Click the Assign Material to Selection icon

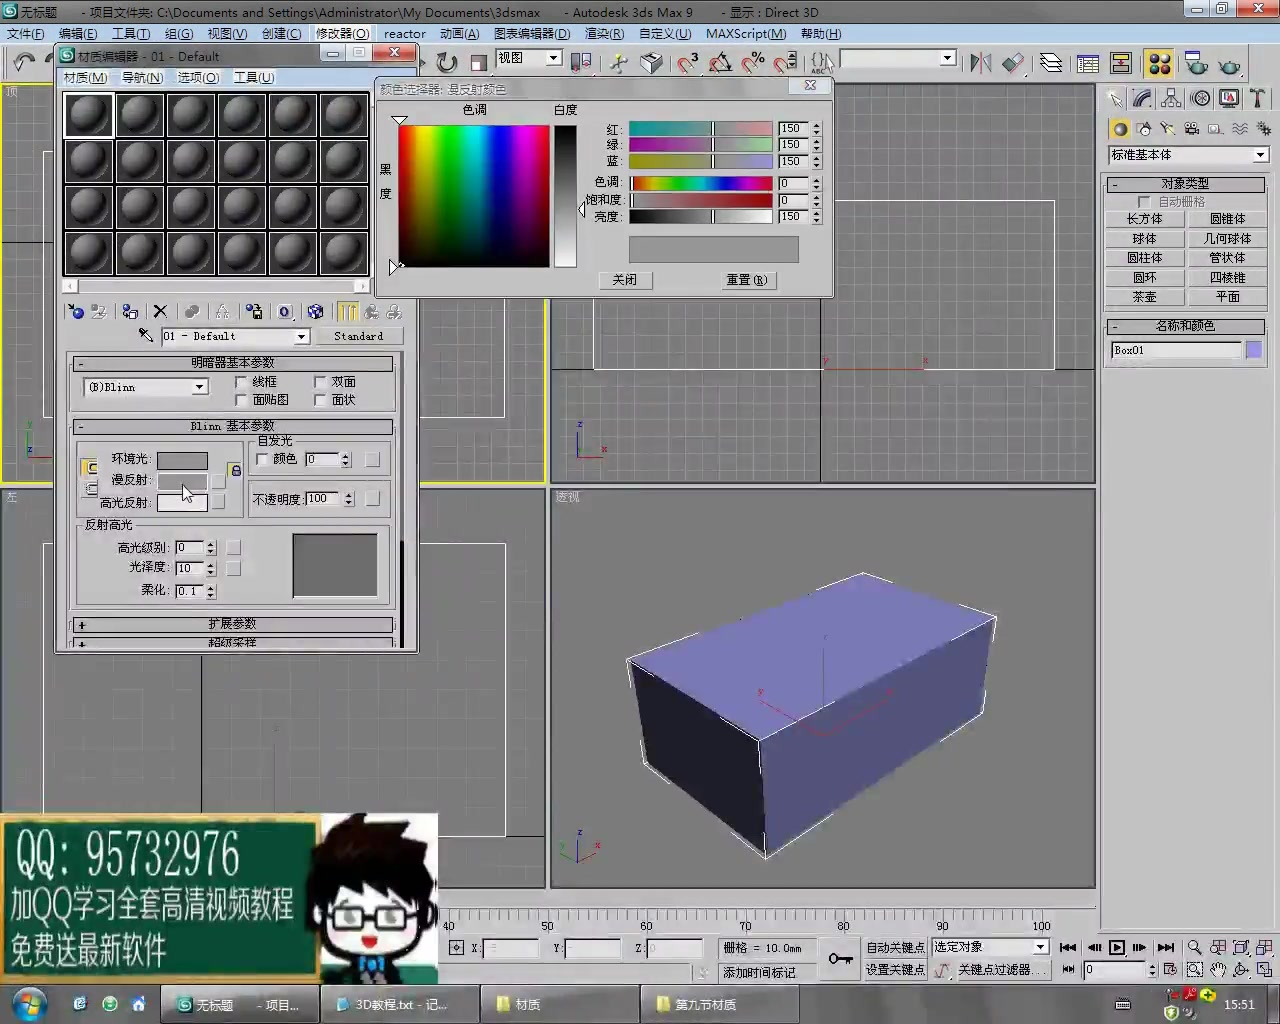click(130, 311)
